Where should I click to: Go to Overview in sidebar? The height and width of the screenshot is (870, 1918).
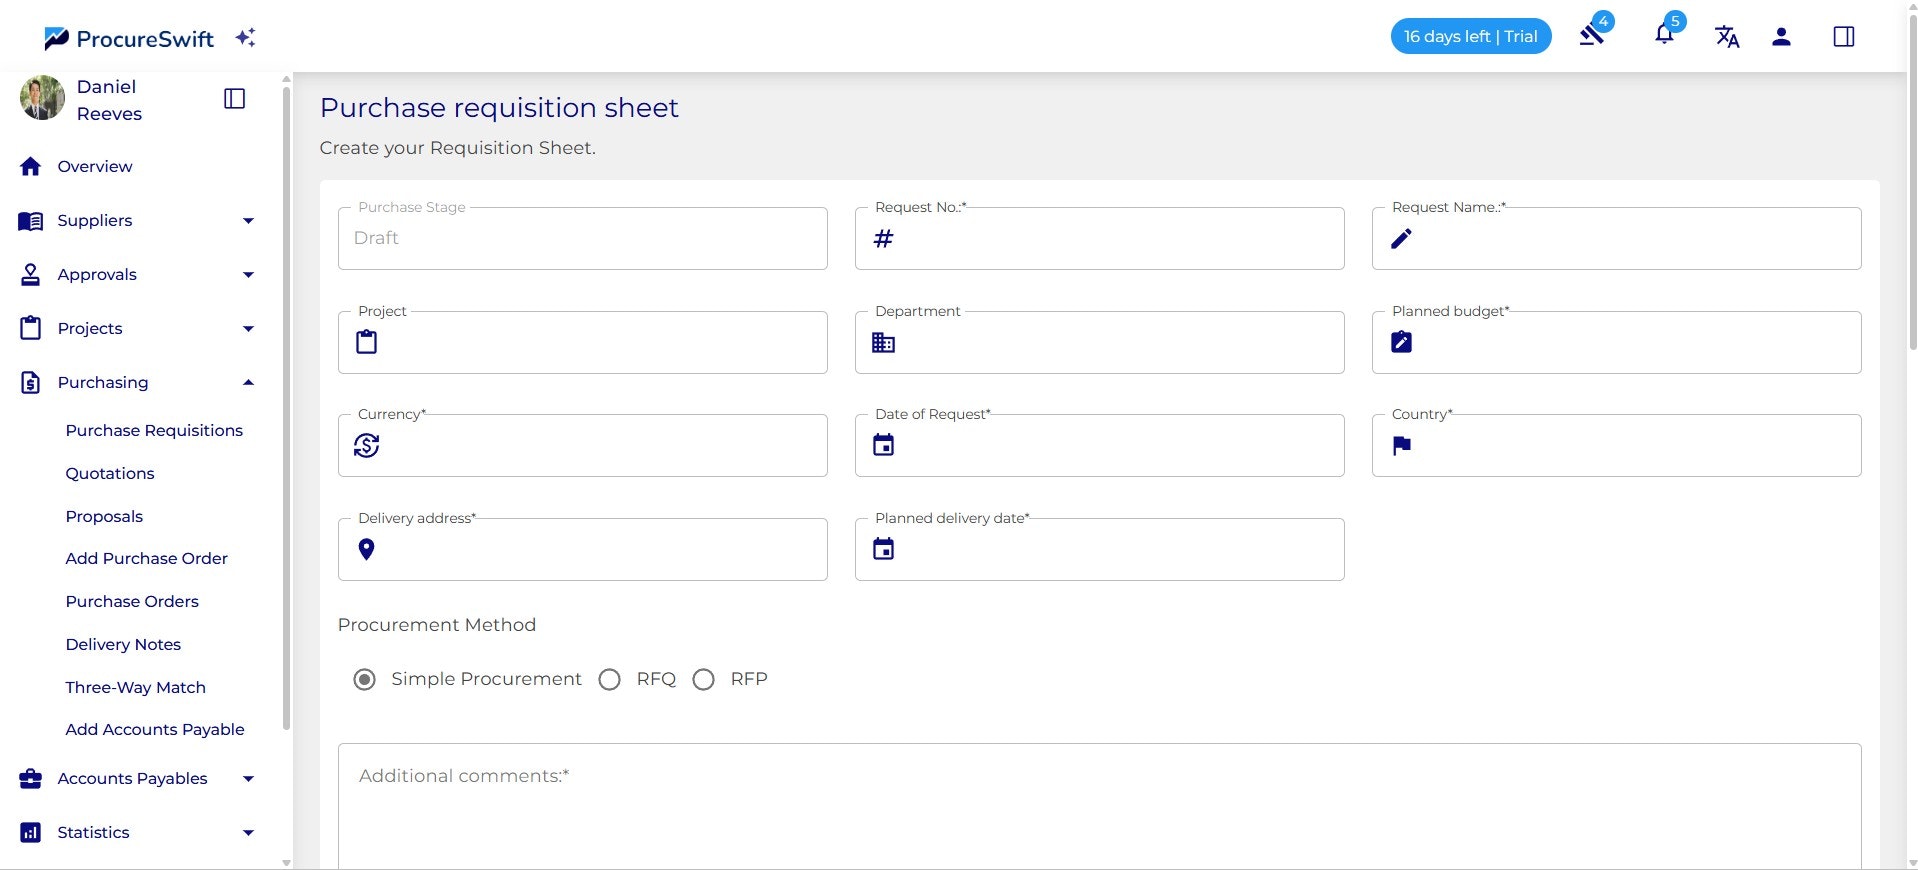pyautogui.click(x=95, y=166)
